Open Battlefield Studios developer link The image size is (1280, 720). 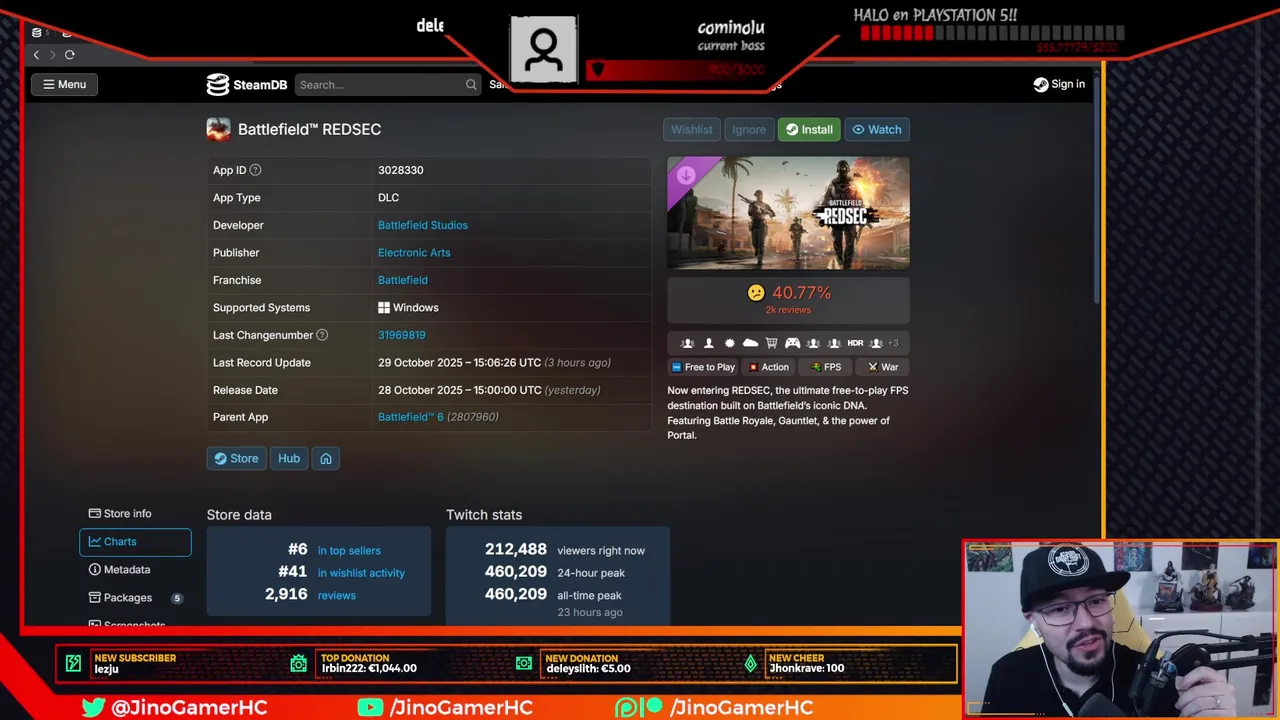[422, 225]
